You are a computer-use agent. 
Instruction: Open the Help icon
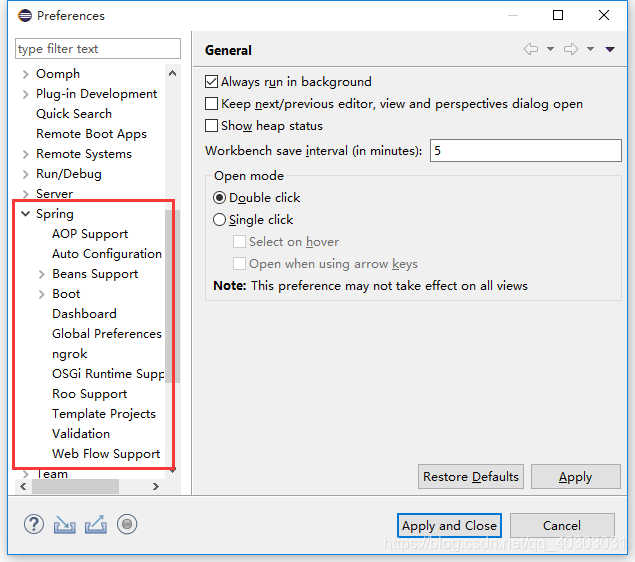34,524
